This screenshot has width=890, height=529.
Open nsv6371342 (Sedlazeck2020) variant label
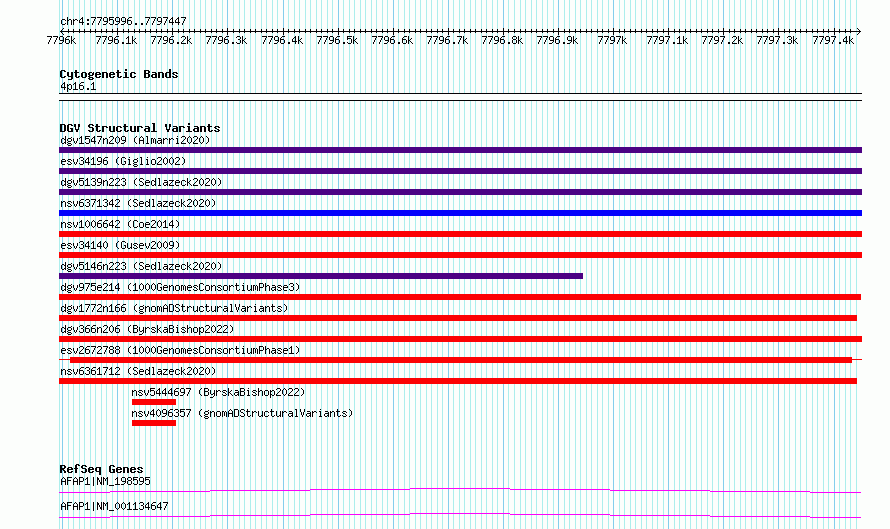pos(138,203)
